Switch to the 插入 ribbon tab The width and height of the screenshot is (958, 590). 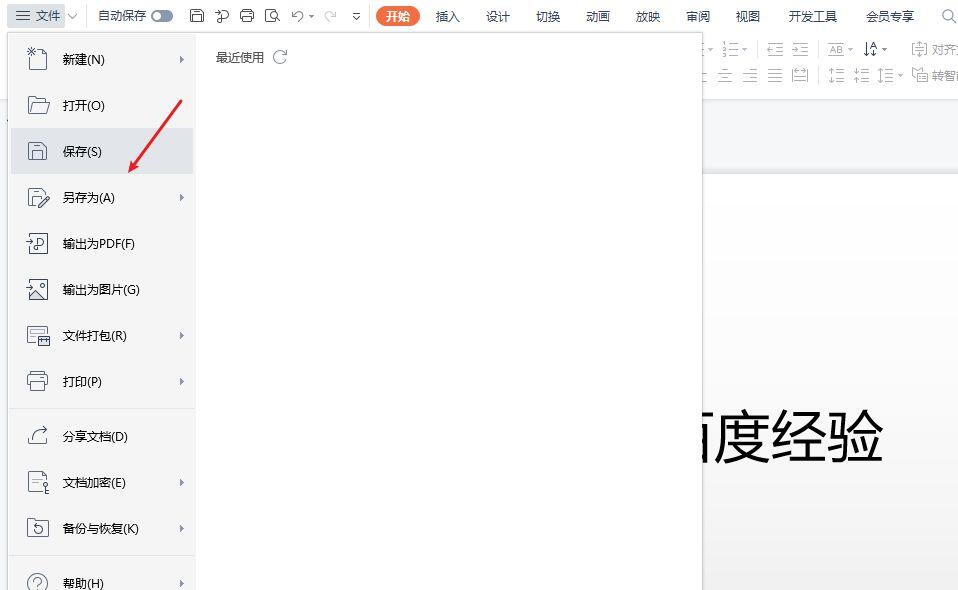click(x=447, y=16)
